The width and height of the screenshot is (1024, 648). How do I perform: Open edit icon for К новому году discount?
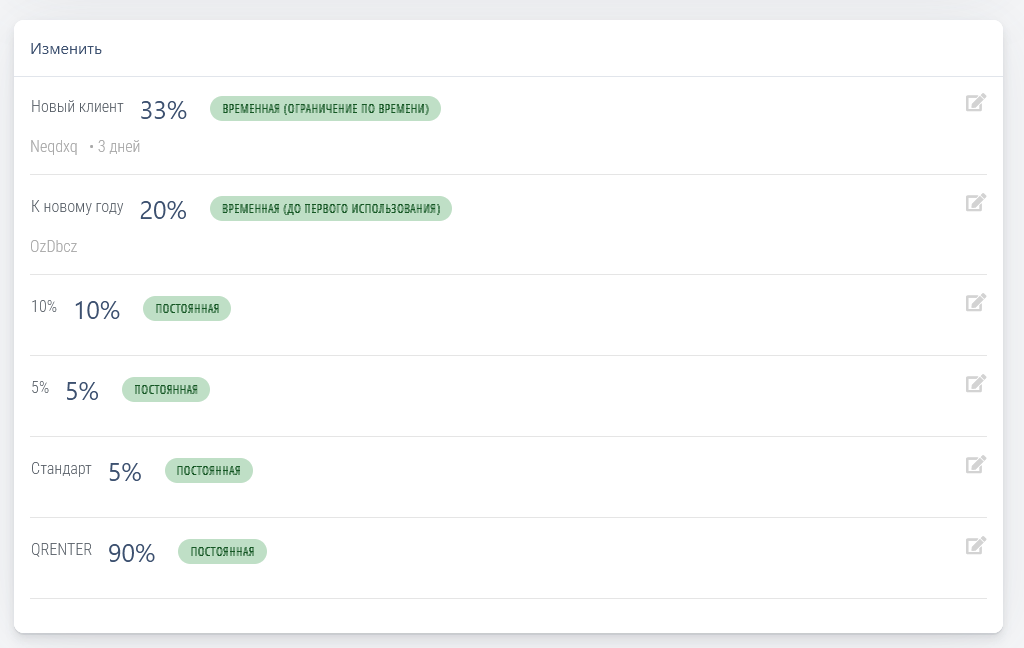pos(975,203)
